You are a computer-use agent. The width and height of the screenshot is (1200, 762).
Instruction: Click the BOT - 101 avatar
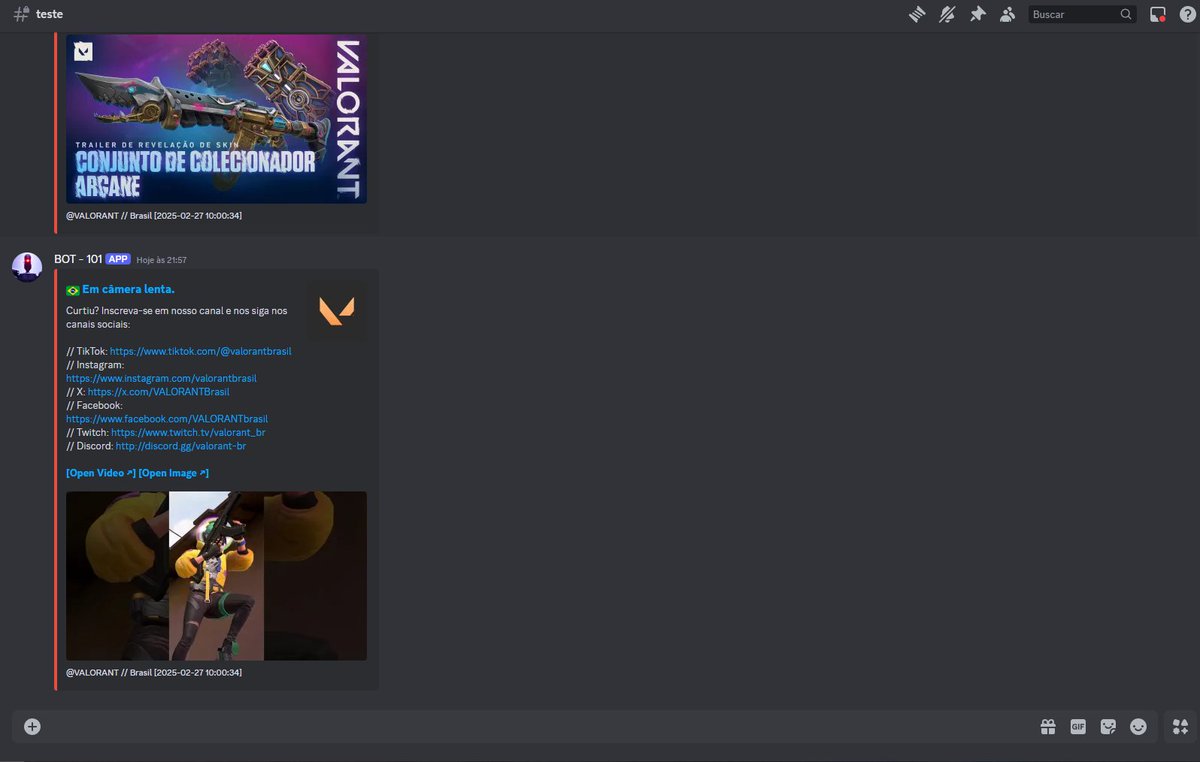pyautogui.click(x=27, y=267)
